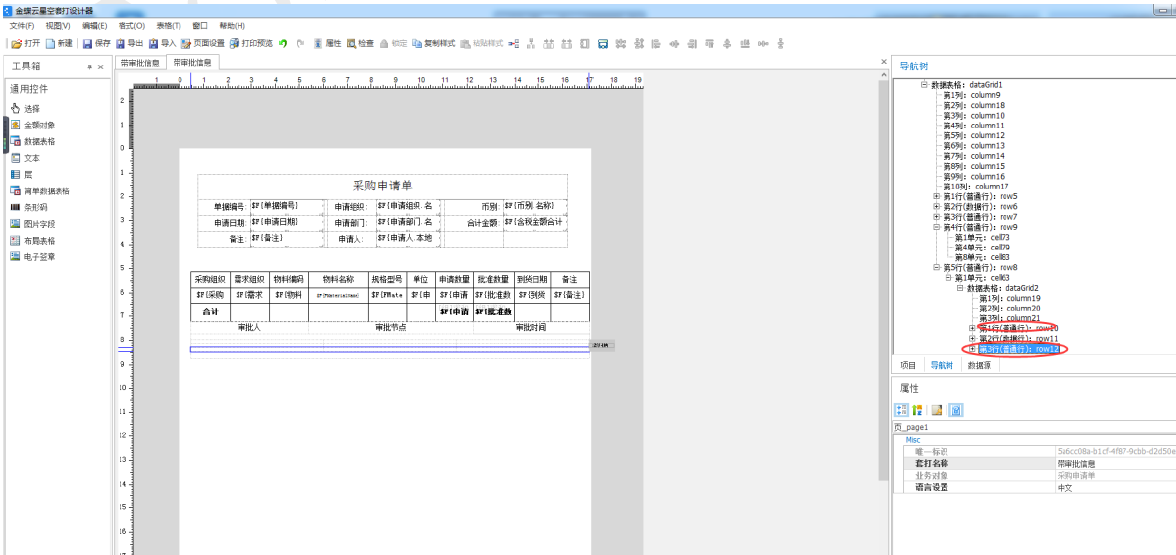Toggle alphabetical sort in properties panel

(917, 410)
